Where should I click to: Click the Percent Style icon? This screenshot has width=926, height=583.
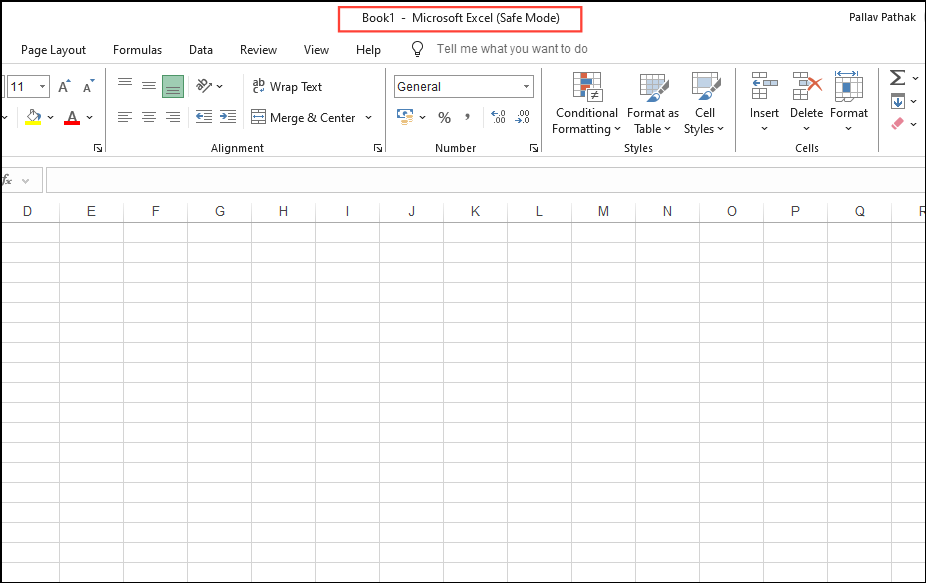point(444,117)
